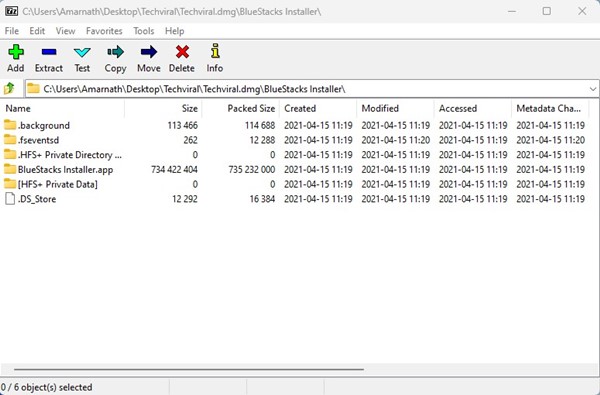
Task: Sort by the Metadata Changed column header
Action: click(x=550, y=109)
